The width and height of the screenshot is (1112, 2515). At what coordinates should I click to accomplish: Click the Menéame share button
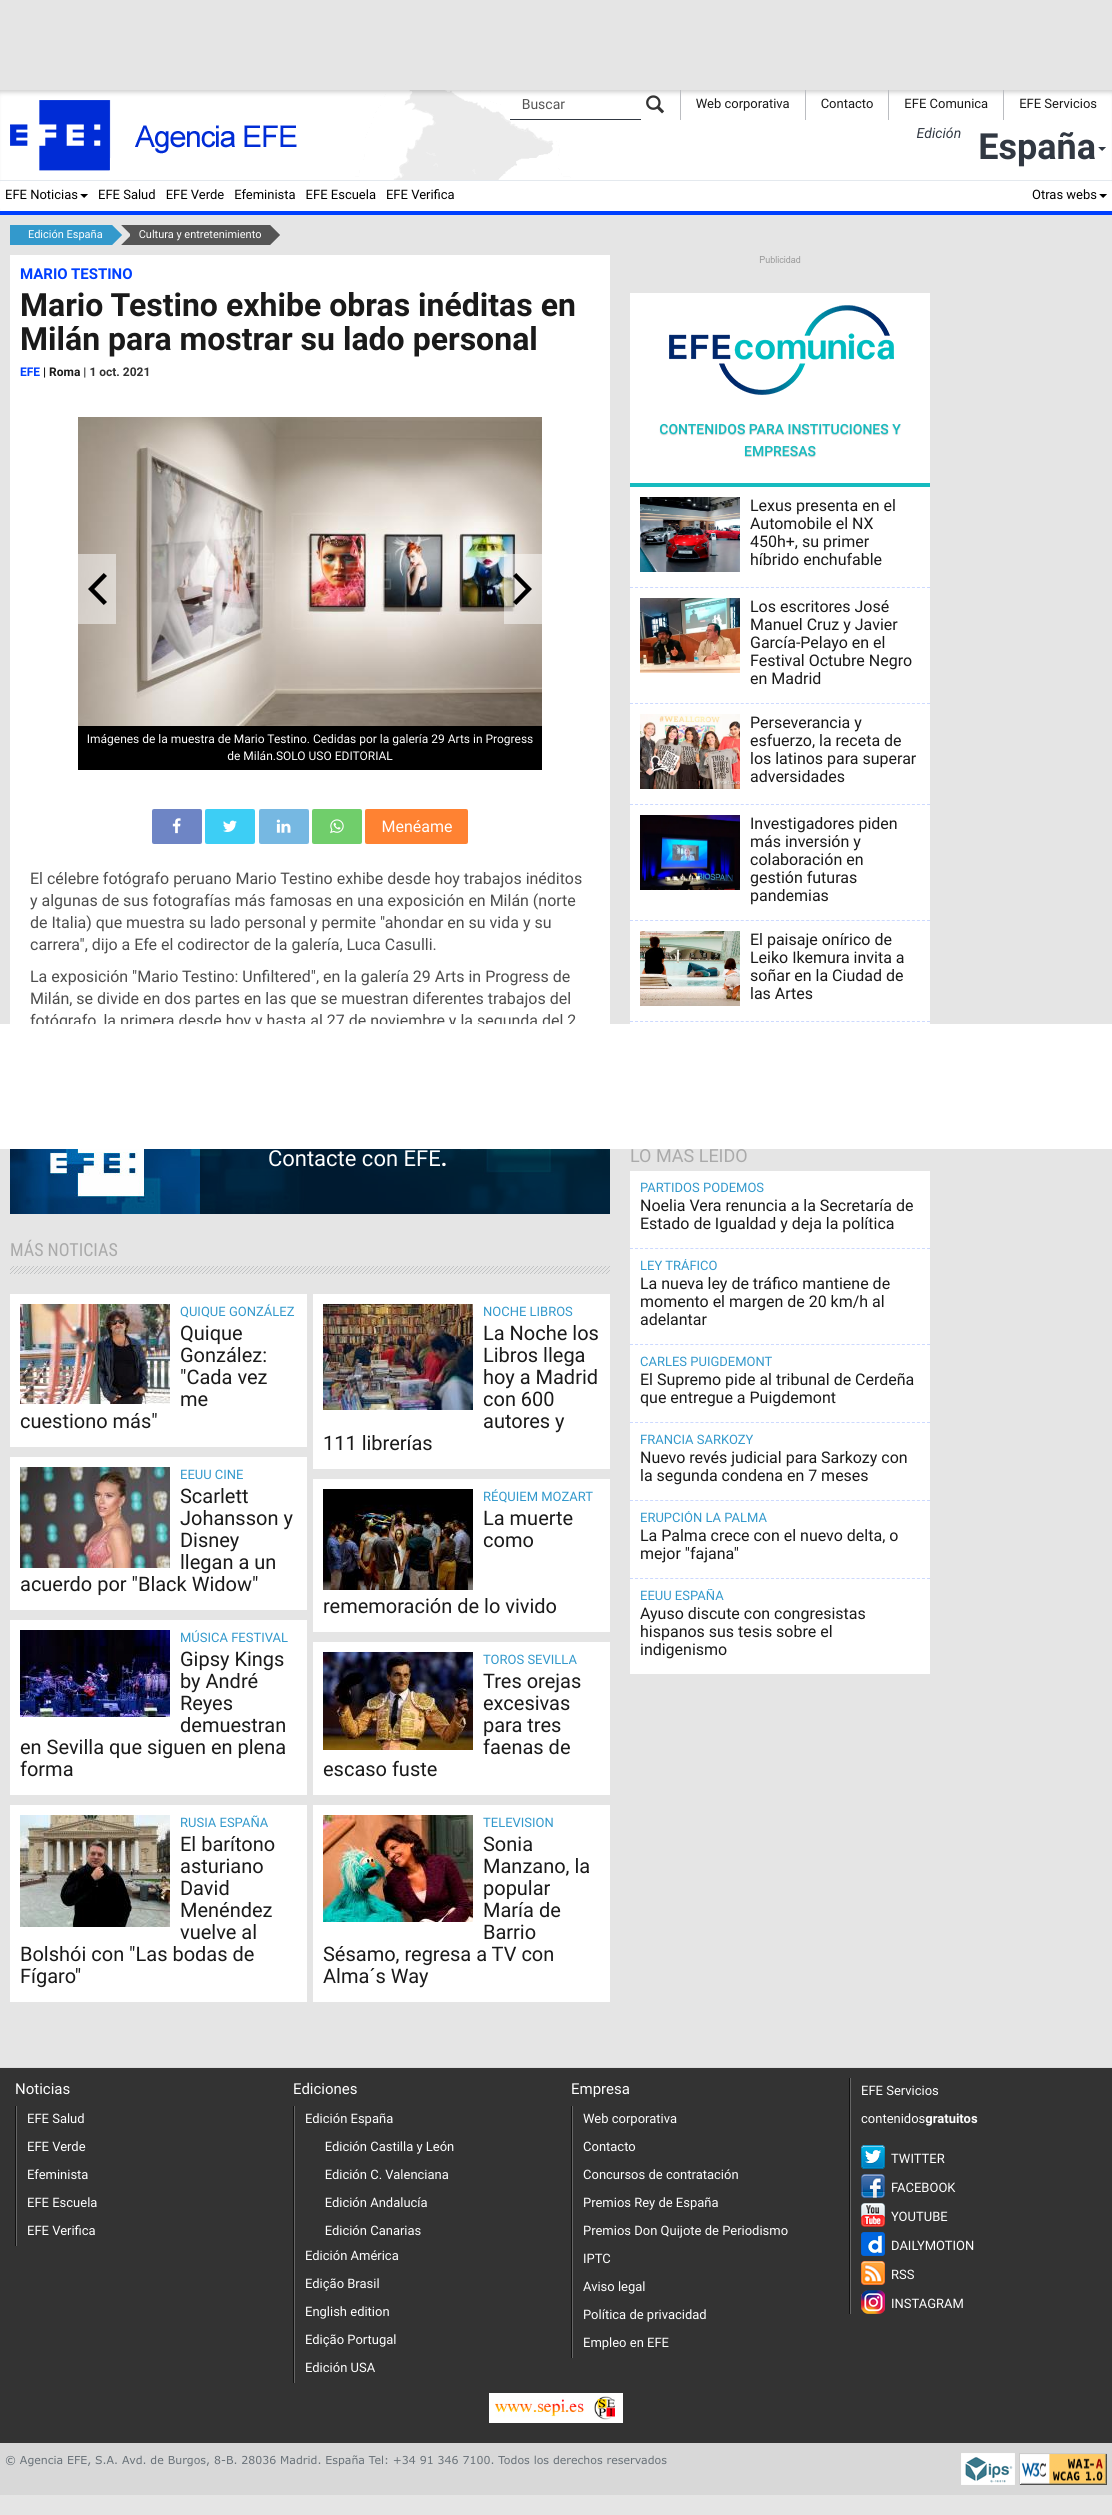417,826
